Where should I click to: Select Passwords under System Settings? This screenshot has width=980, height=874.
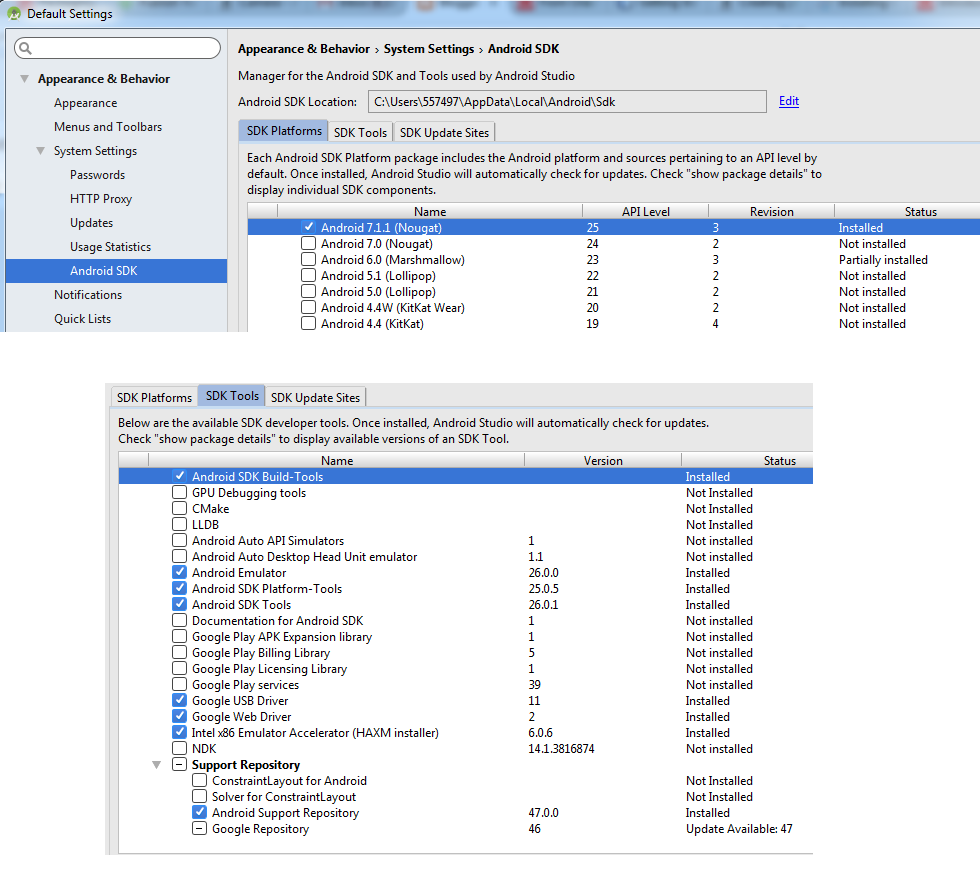[98, 175]
